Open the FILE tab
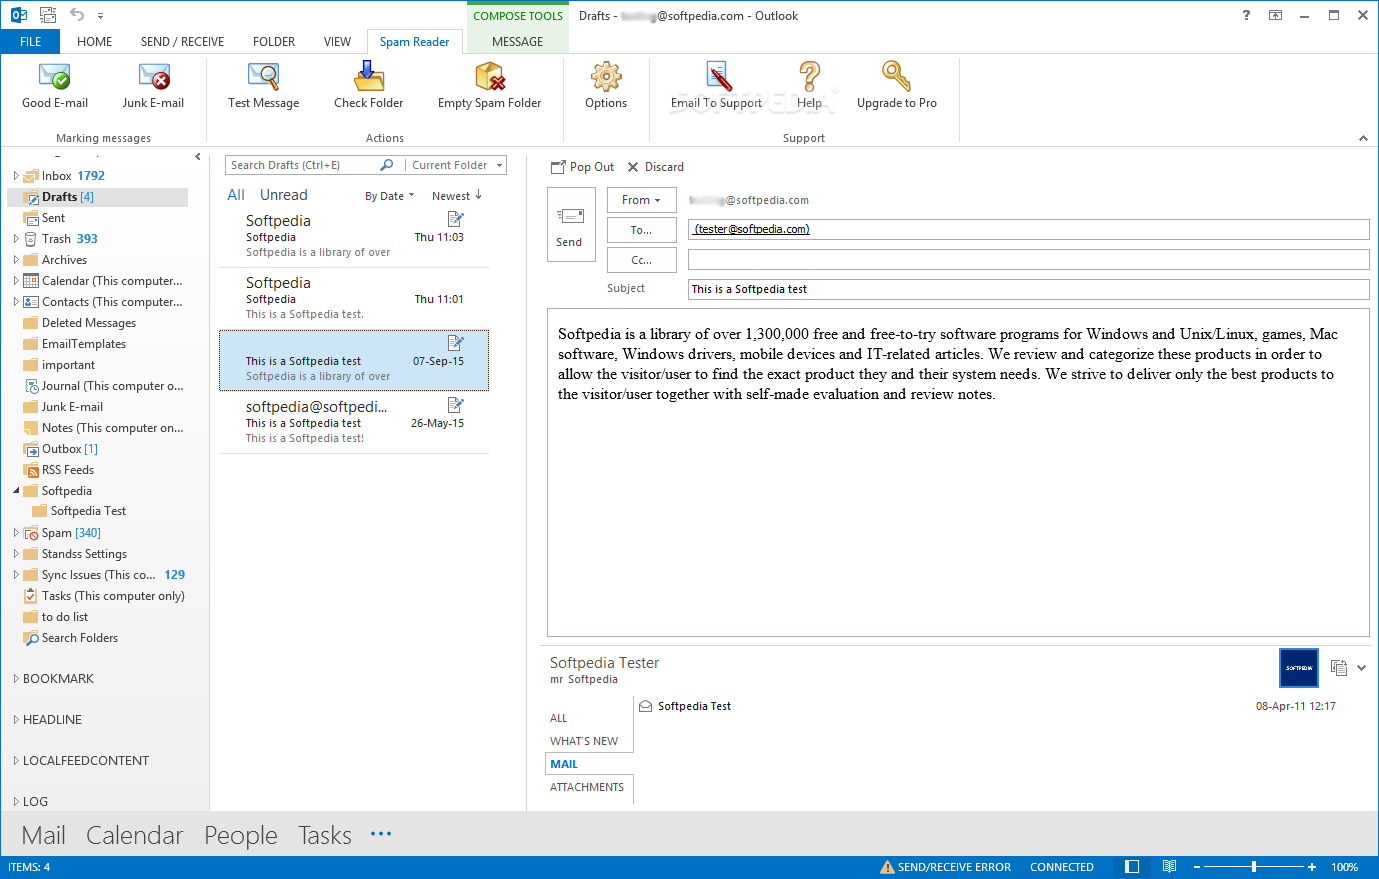The image size is (1379, 879). click(x=31, y=41)
